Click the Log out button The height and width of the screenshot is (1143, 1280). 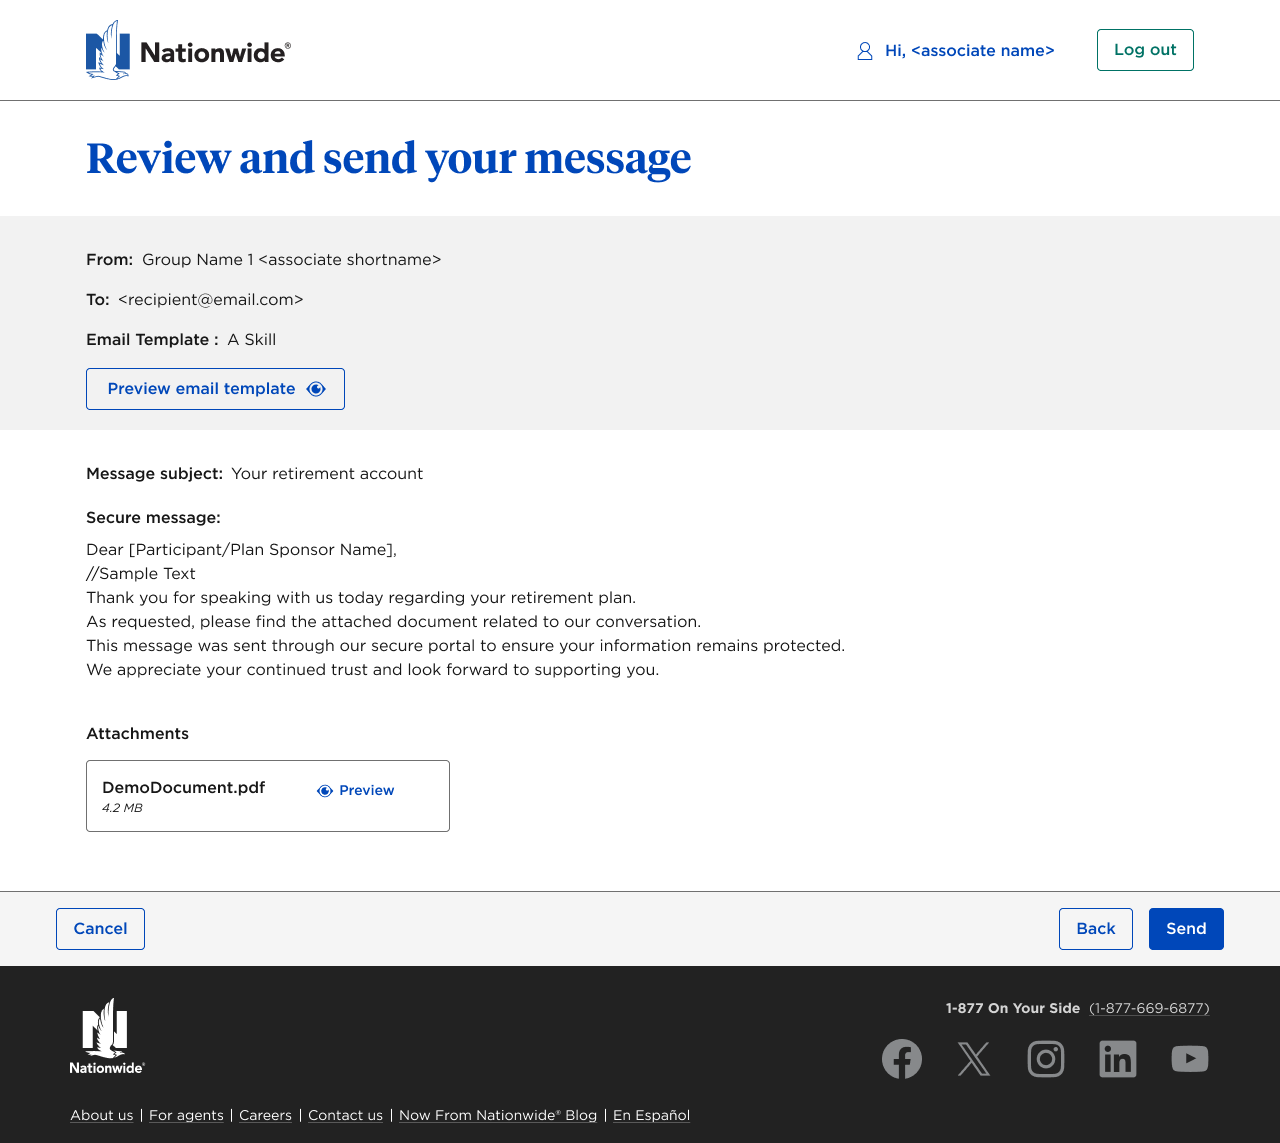coord(1145,50)
